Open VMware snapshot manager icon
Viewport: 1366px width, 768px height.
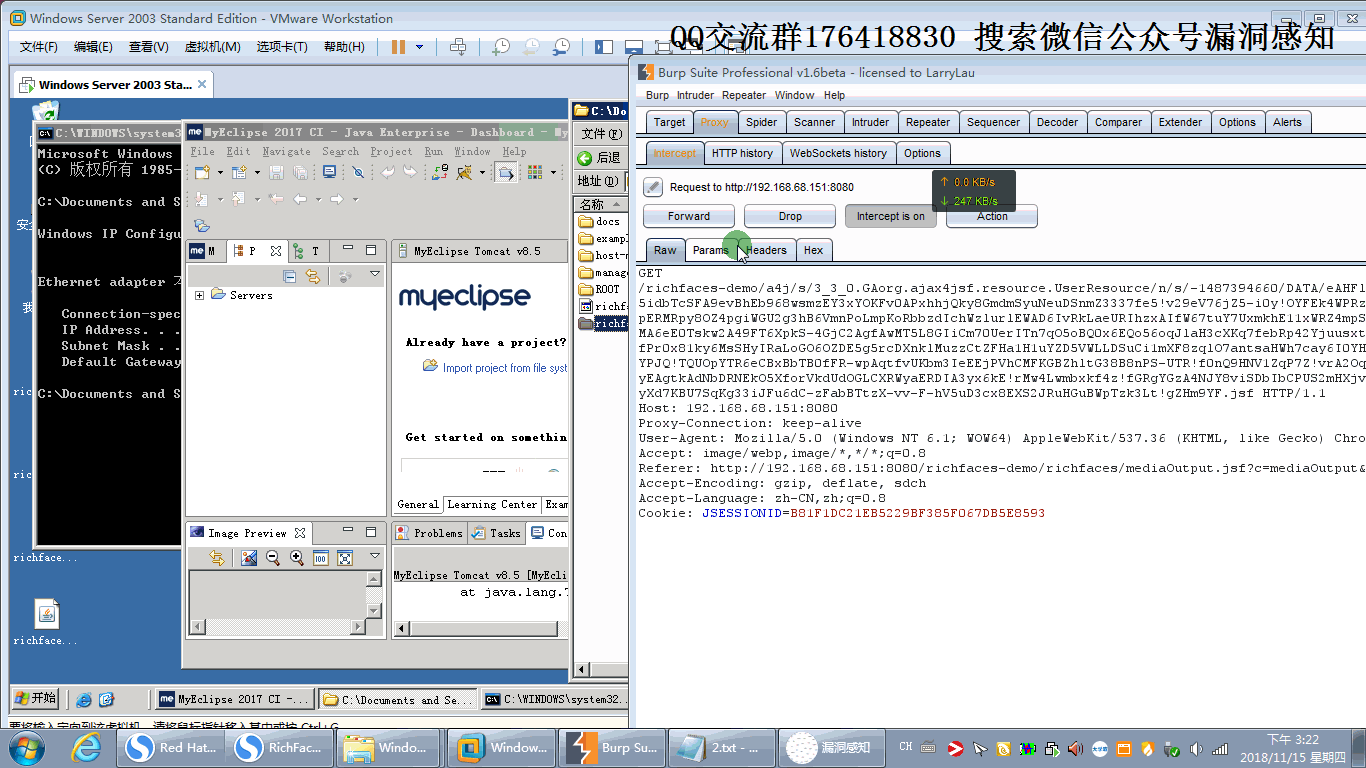(562, 47)
